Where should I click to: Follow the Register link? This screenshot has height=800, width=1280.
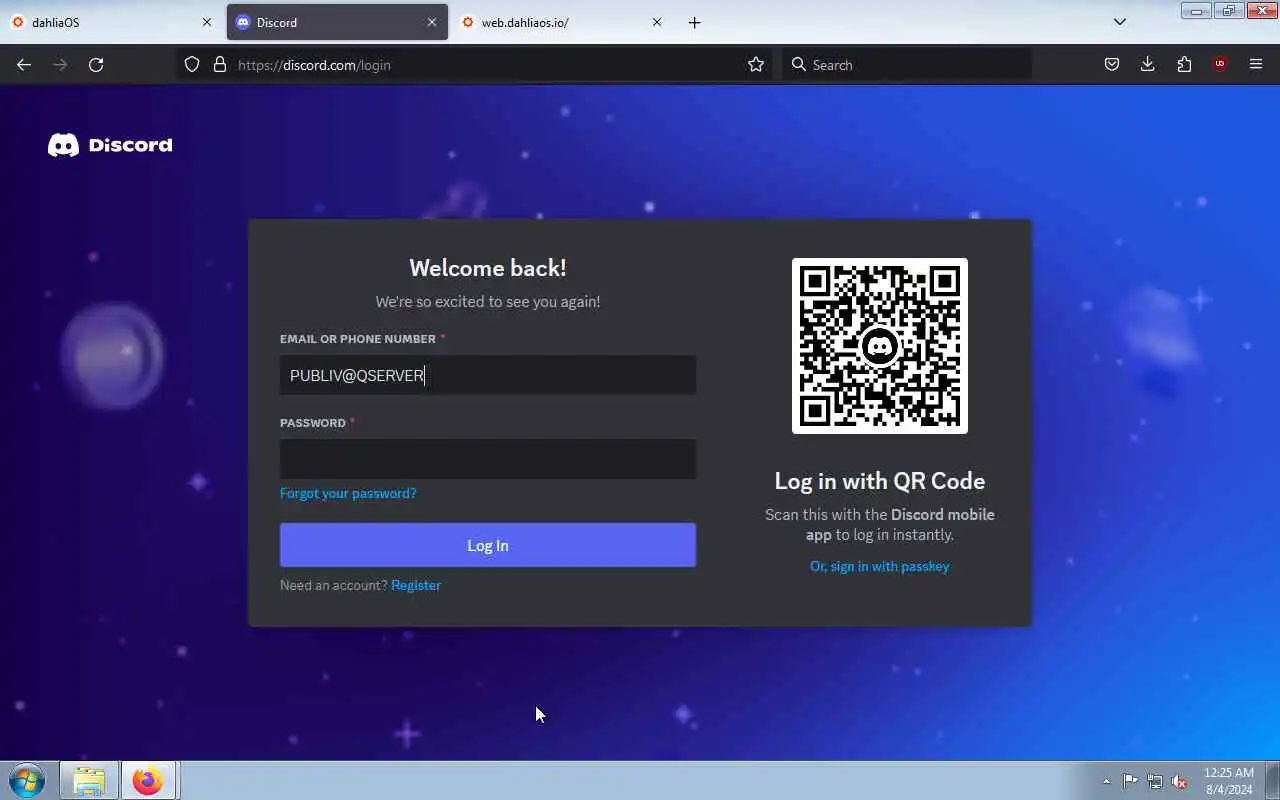[416, 585]
